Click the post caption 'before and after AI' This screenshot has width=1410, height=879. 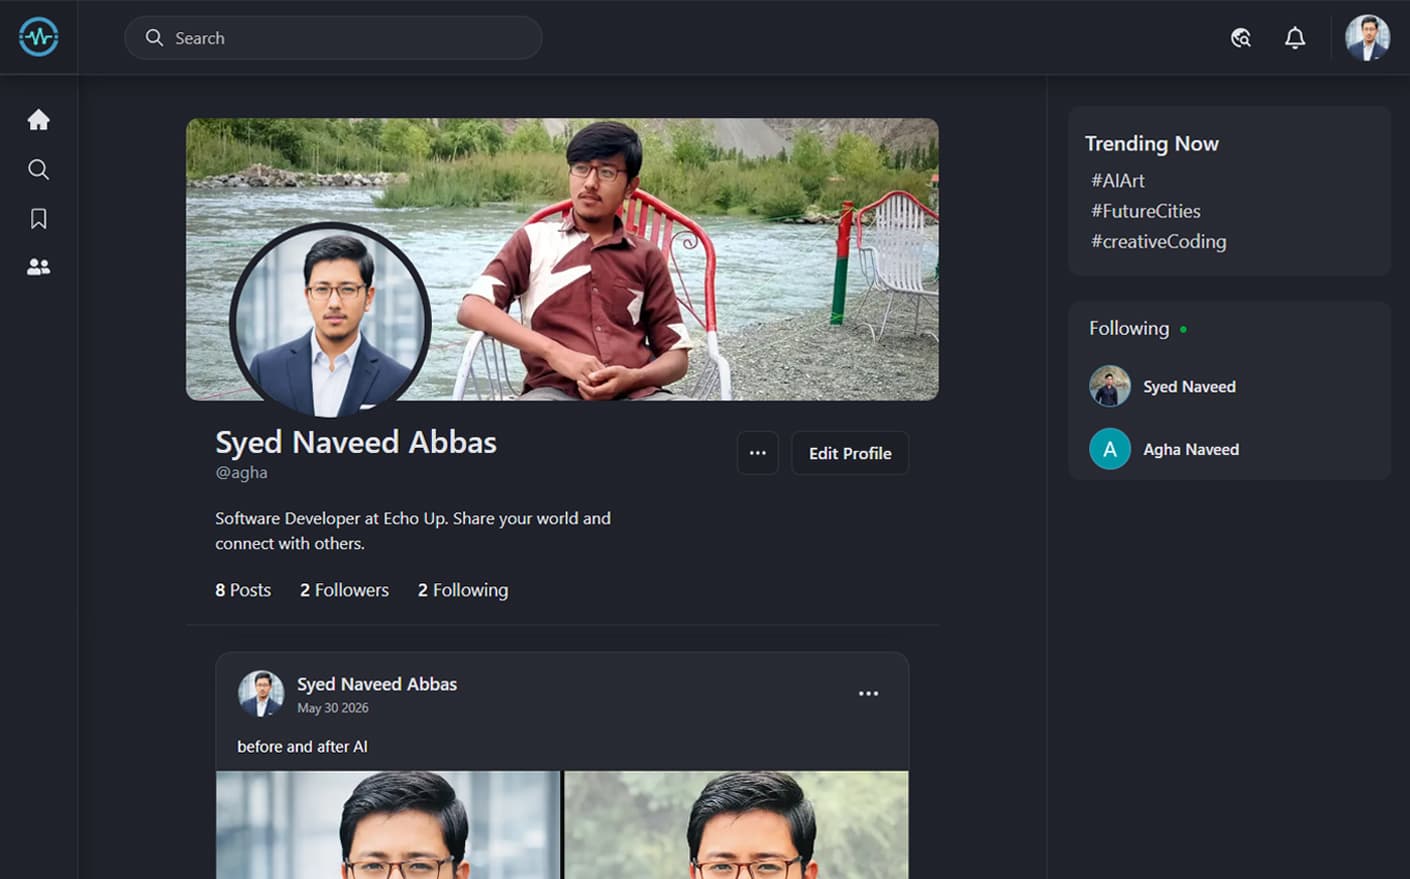[302, 747]
